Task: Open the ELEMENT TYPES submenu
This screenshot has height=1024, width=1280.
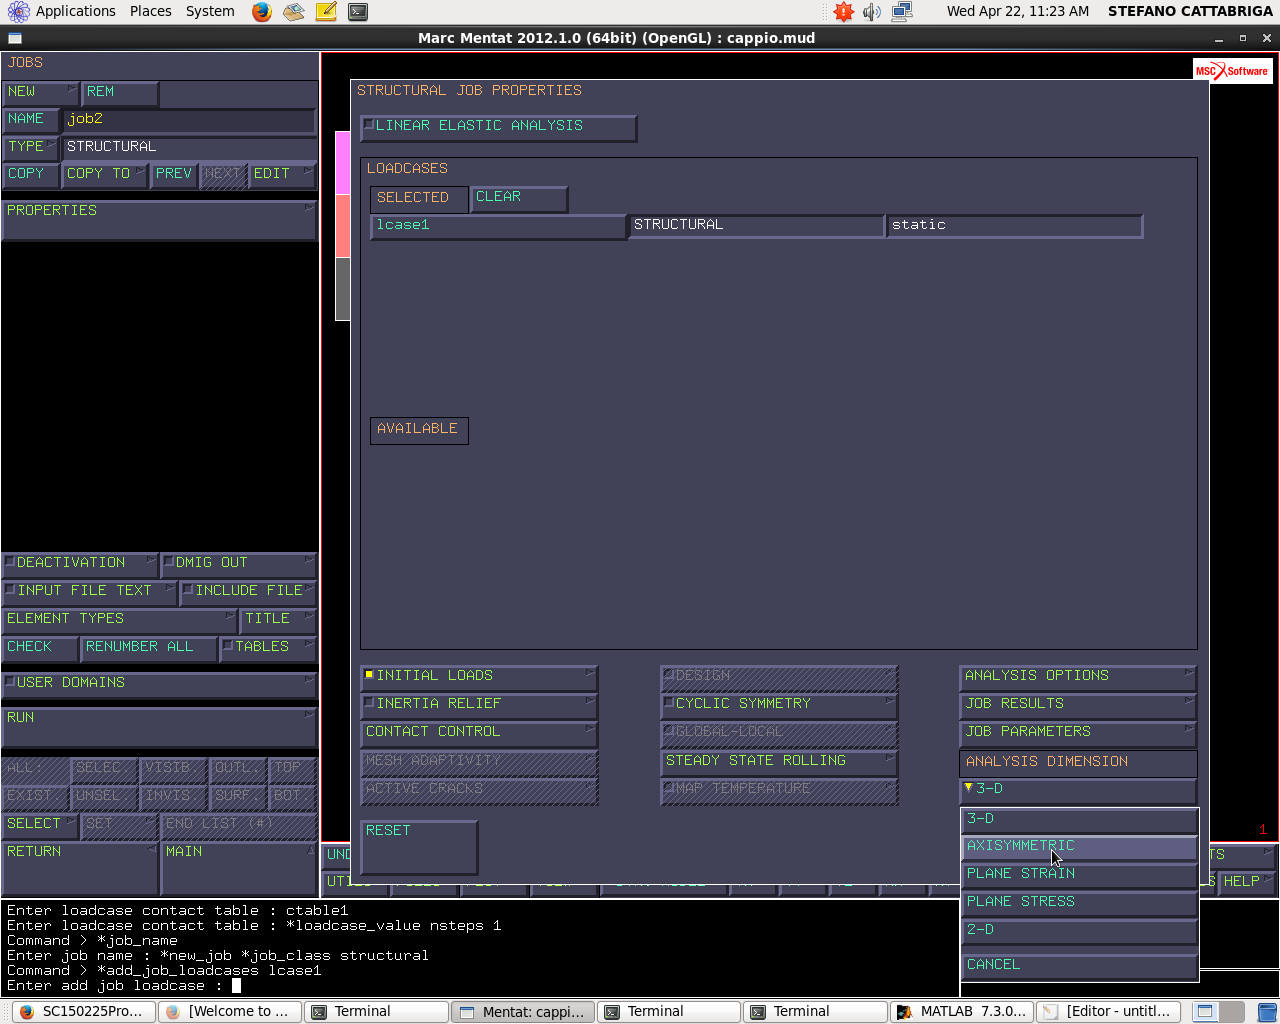Action: point(119,620)
